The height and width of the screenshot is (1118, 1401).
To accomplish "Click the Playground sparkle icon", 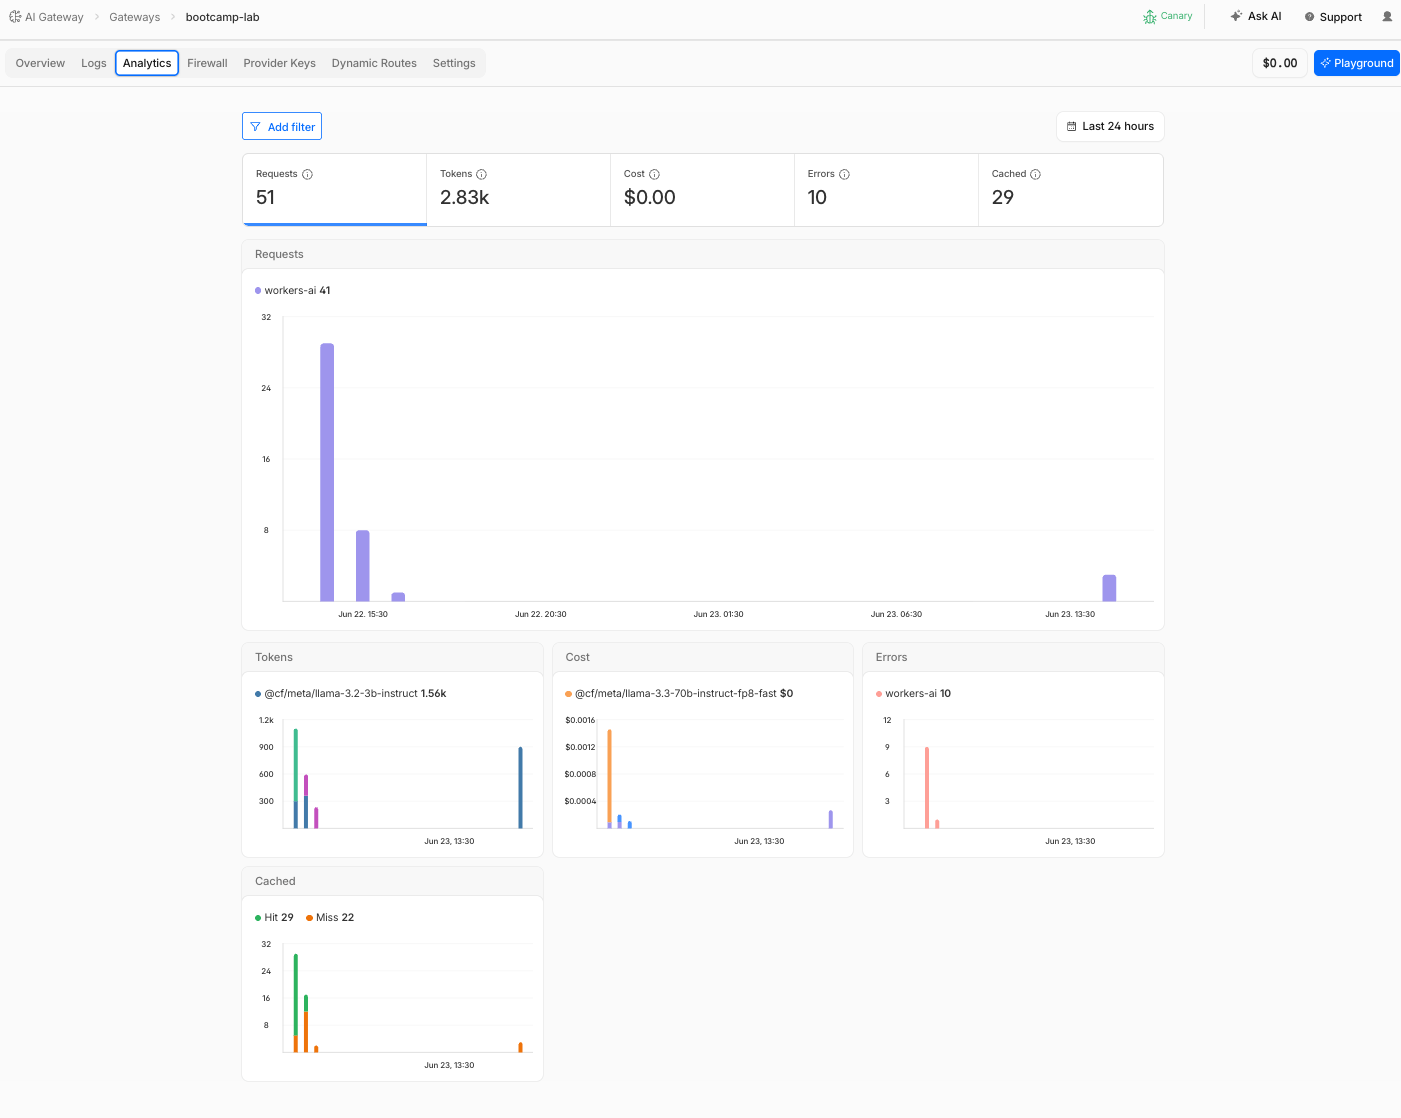I will click(x=1326, y=63).
